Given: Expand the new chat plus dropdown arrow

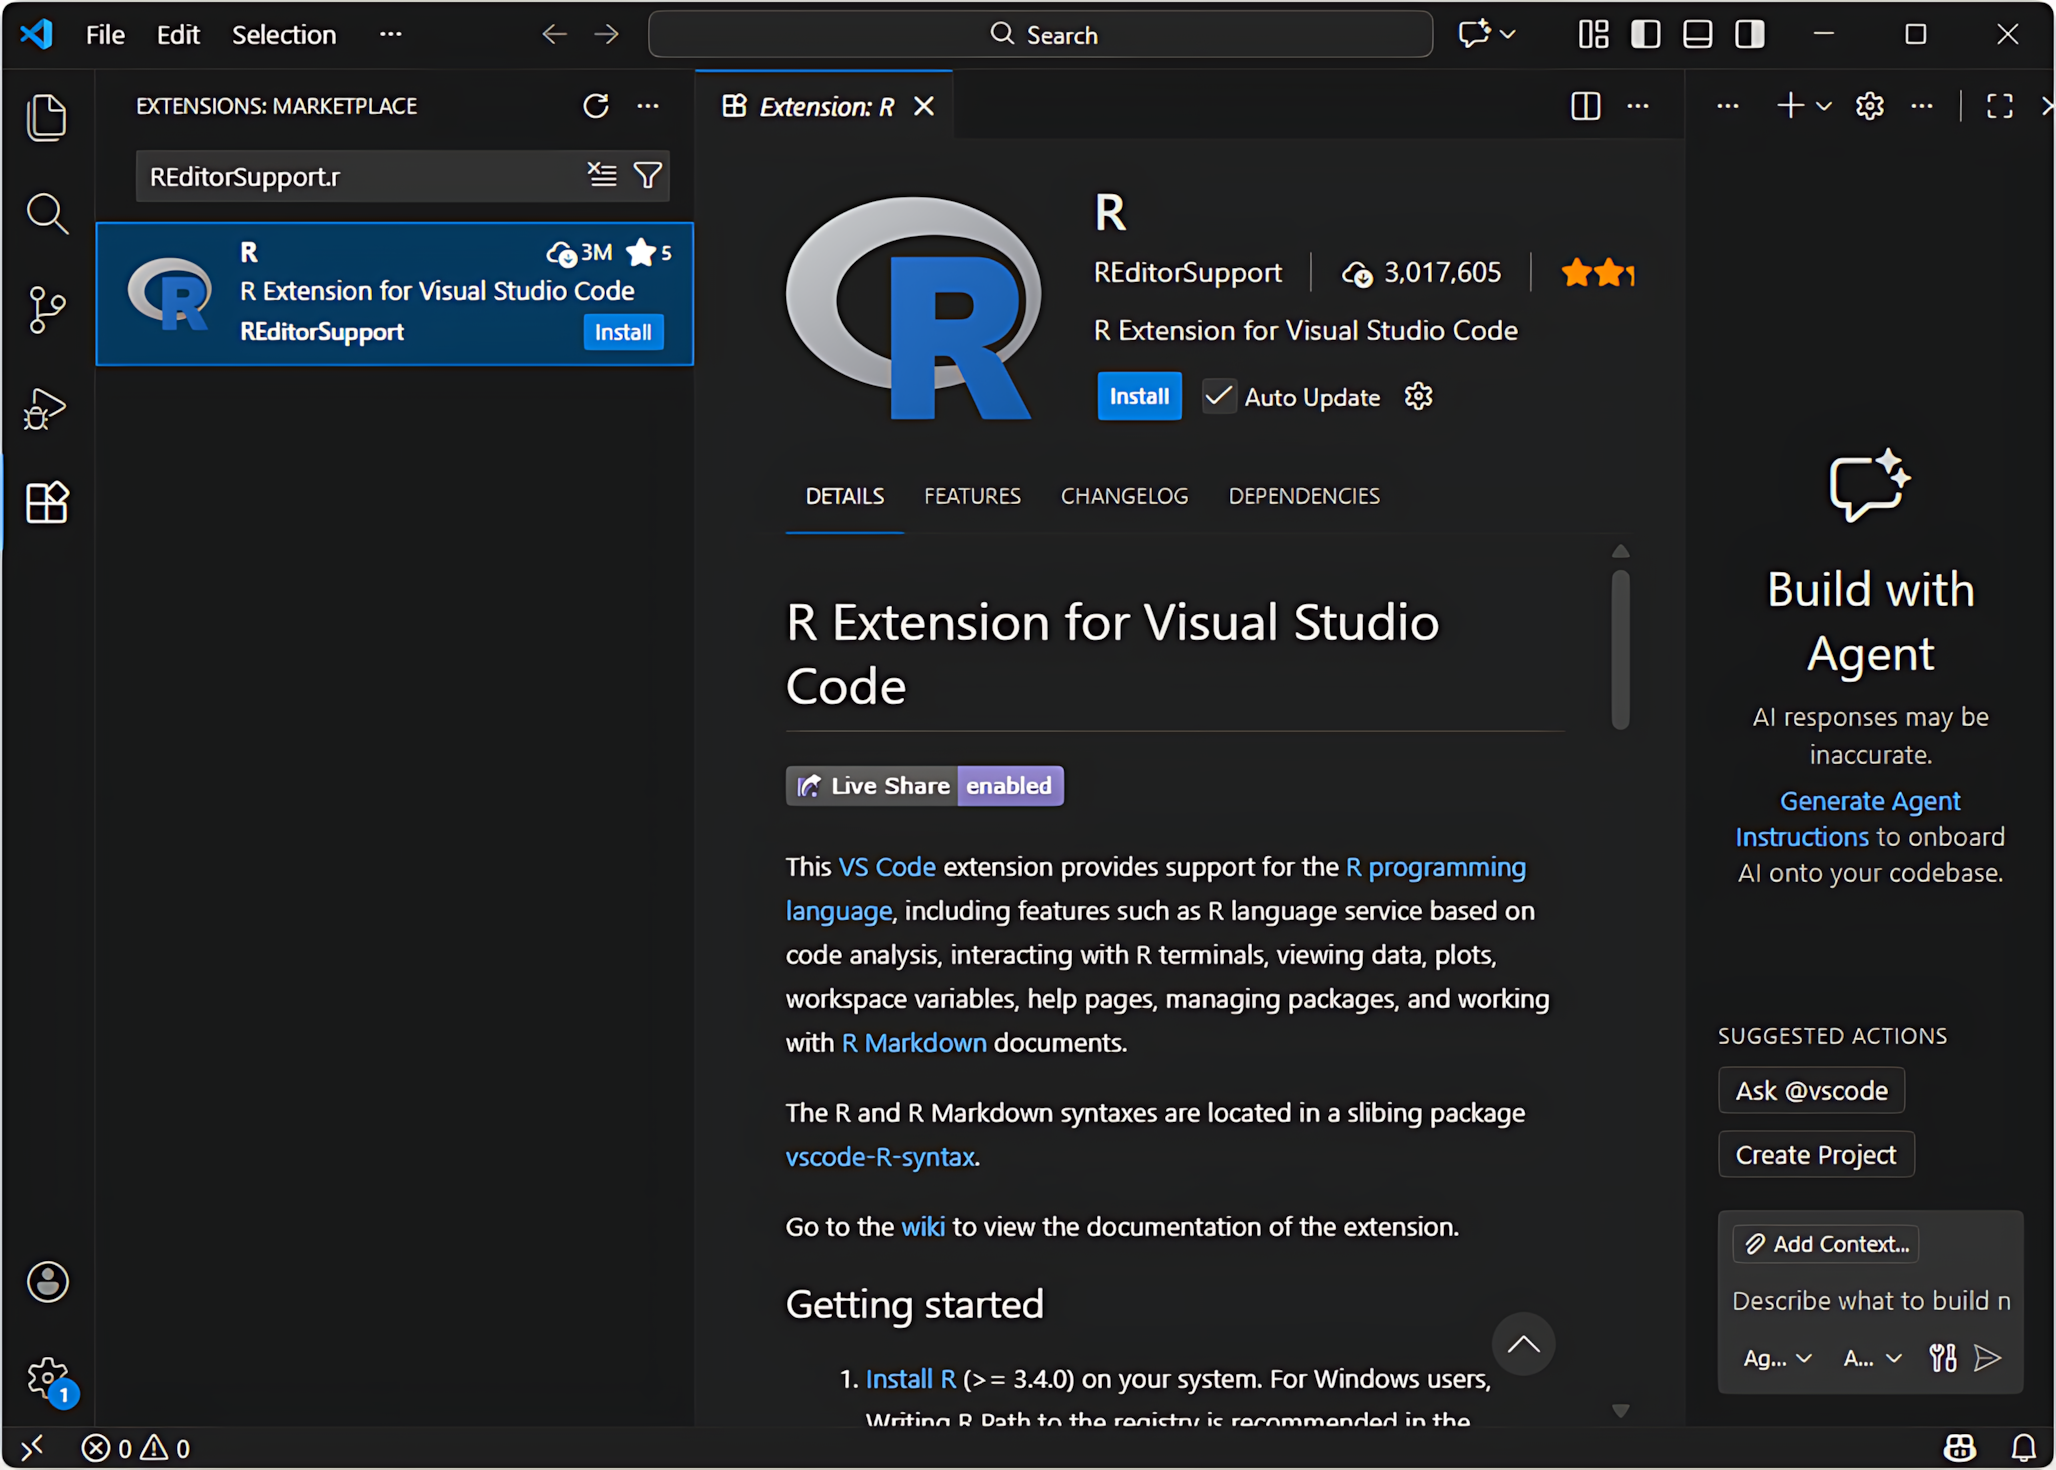Looking at the screenshot, I should pyautogui.click(x=1824, y=106).
